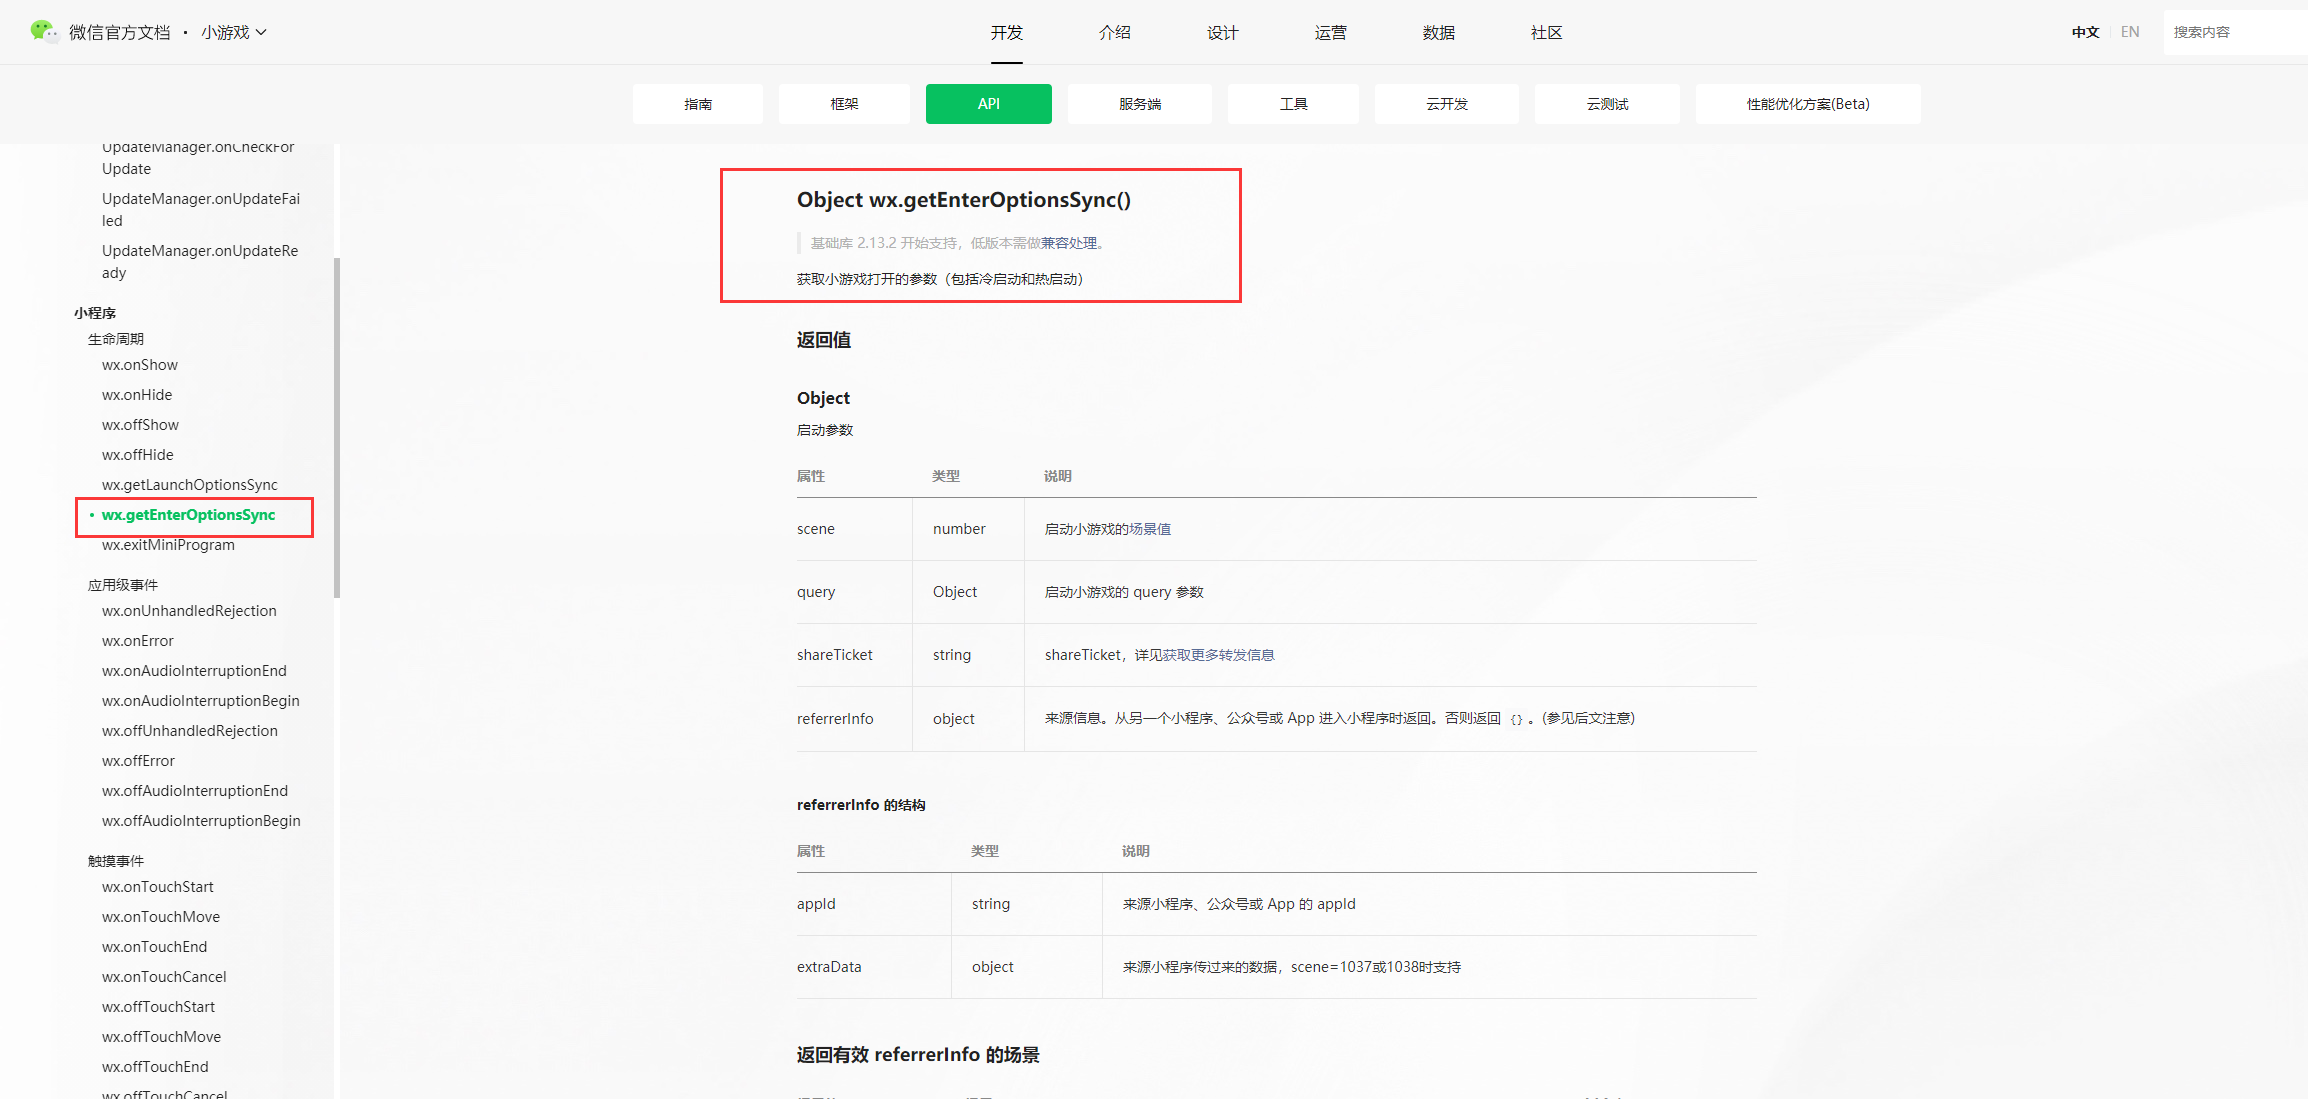The width and height of the screenshot is (2308, 1099).
Task: Switch to the 设计 navigation tab
Action: click(1222, 32)
